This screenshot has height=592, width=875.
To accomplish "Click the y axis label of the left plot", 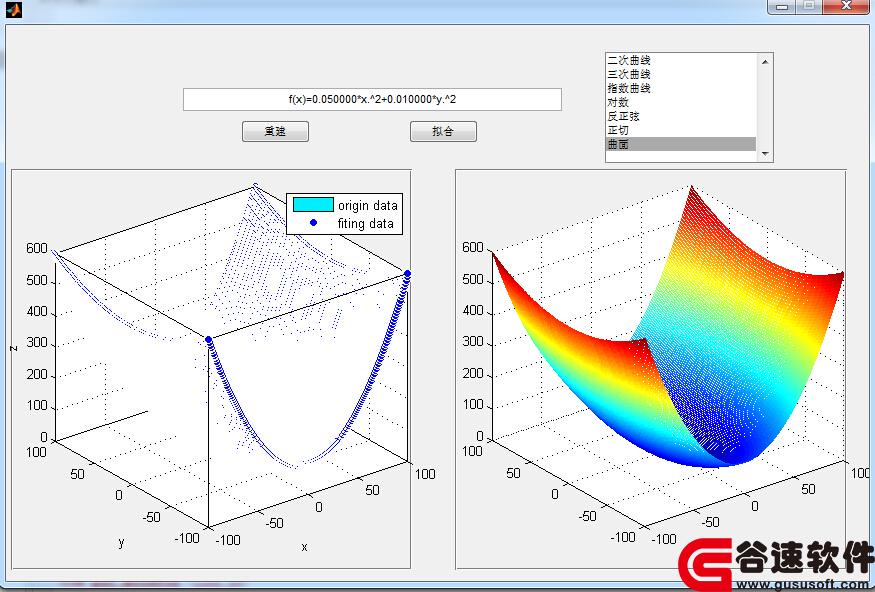I will (x=121, y=542).
